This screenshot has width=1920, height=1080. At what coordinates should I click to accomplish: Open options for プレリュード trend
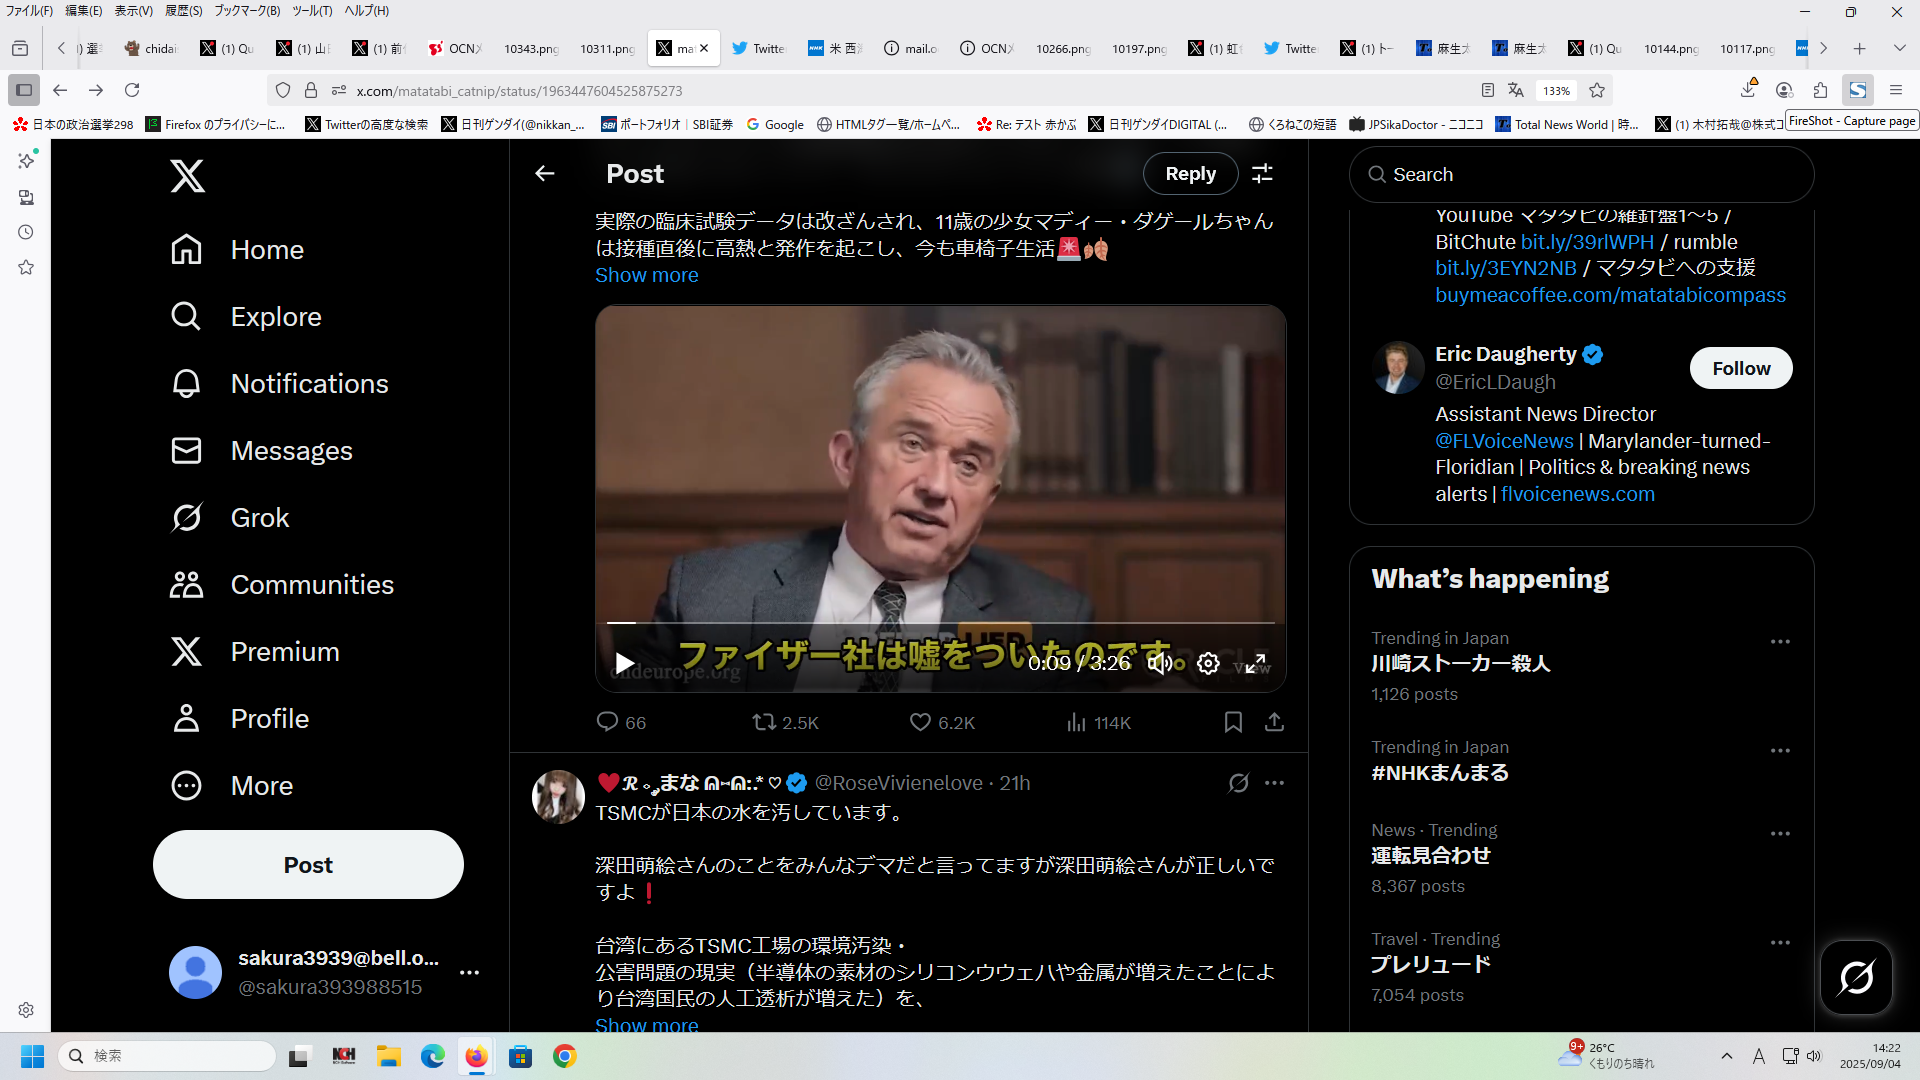click(x=1779, y=943)
